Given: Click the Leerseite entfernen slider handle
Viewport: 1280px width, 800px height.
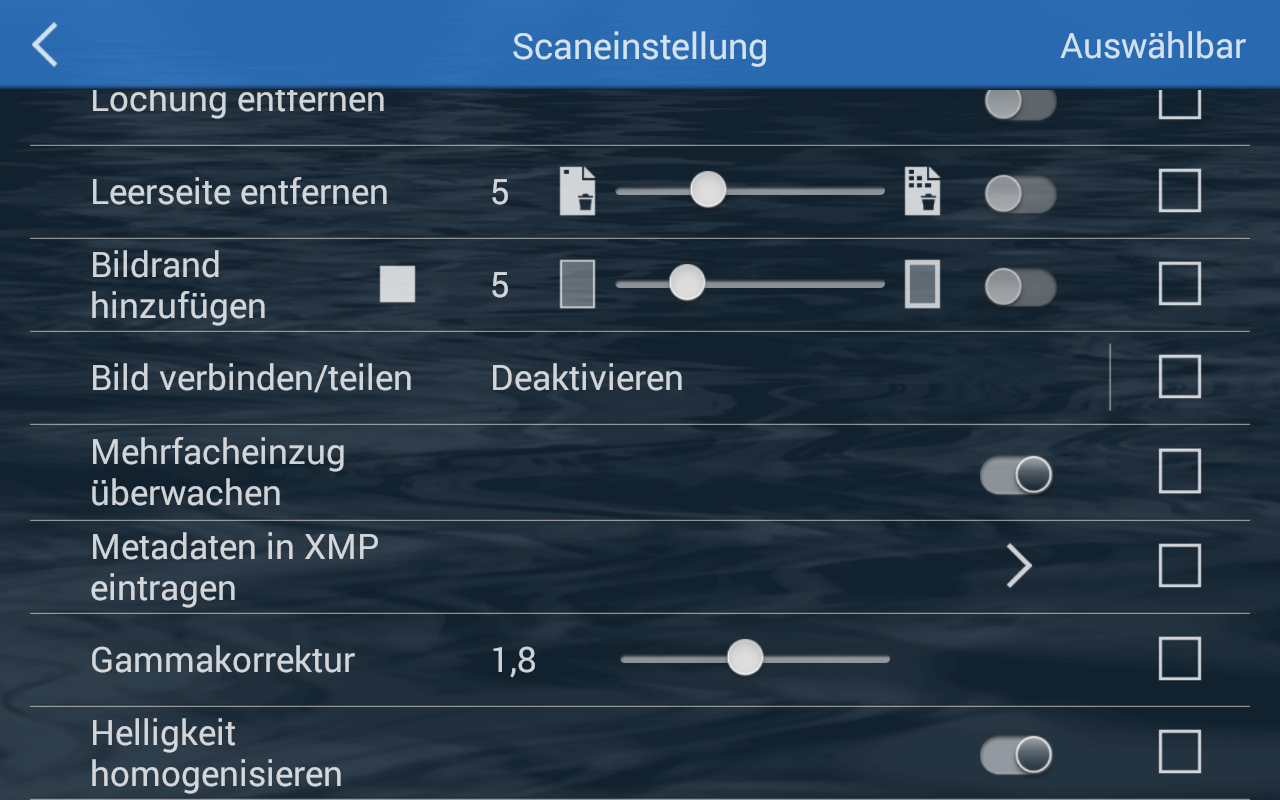Looking at the screenshot, I should [x=708, y=189].
